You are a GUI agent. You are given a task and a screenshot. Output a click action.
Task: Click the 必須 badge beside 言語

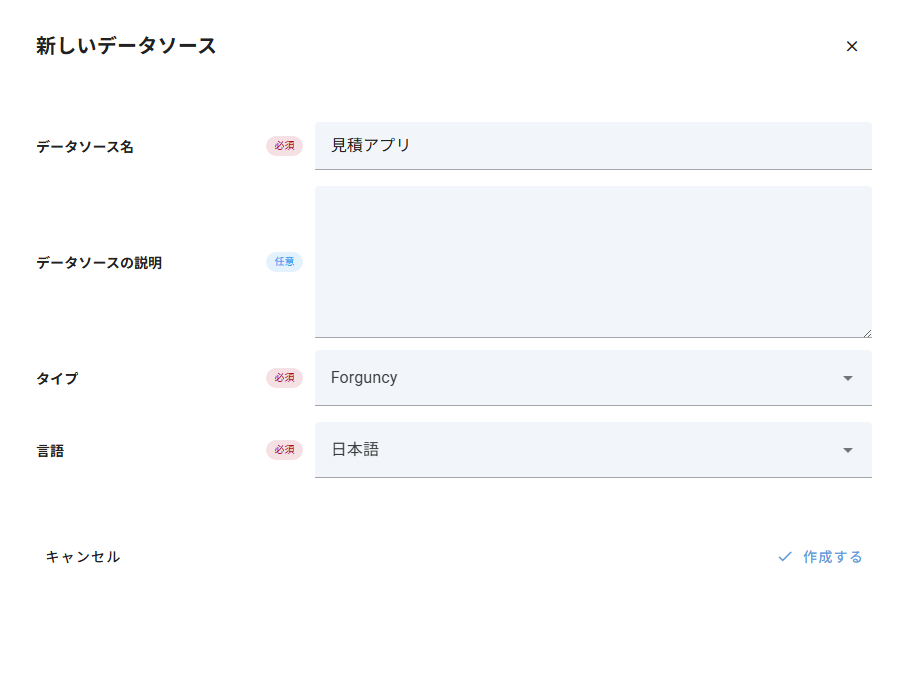pos(284,450)
